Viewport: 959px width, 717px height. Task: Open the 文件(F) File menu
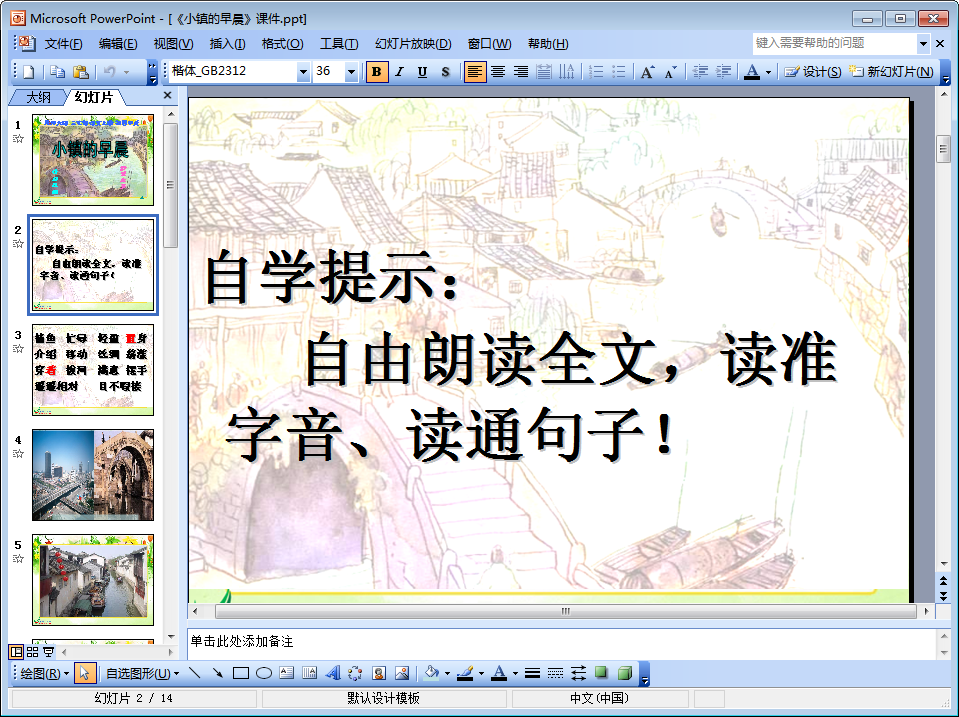(x=63, y=44)
